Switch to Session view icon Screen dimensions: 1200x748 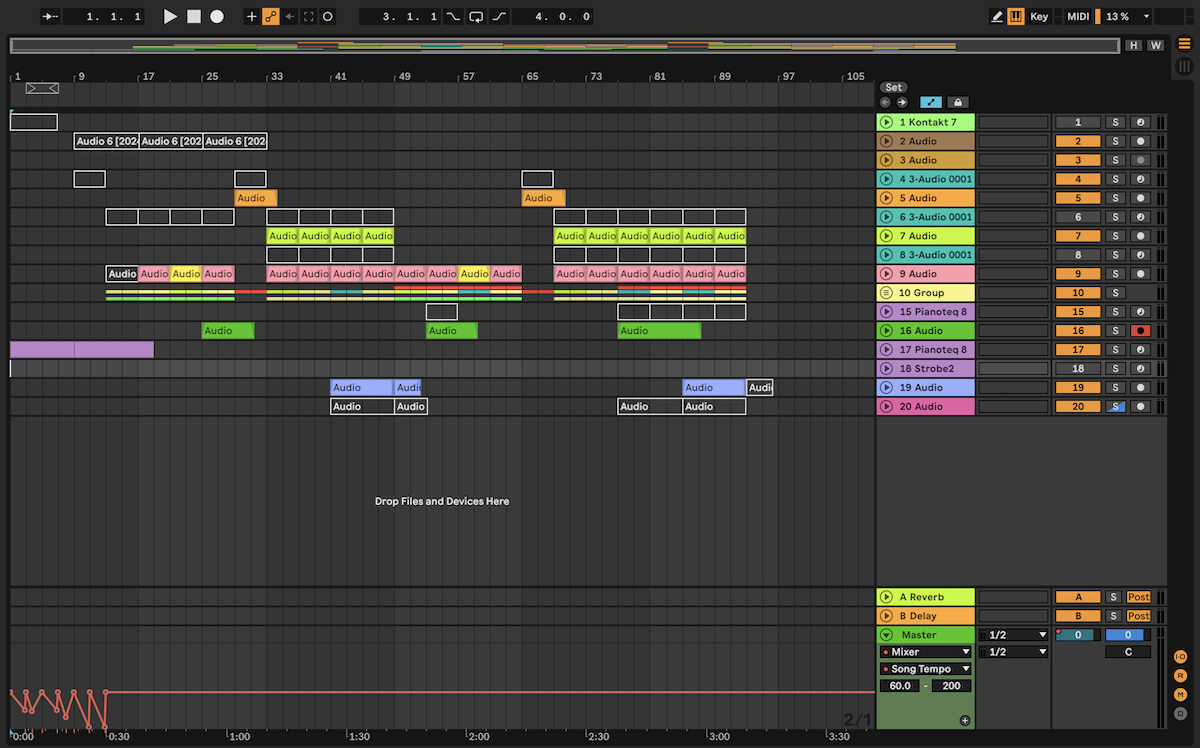(1185, 66)
